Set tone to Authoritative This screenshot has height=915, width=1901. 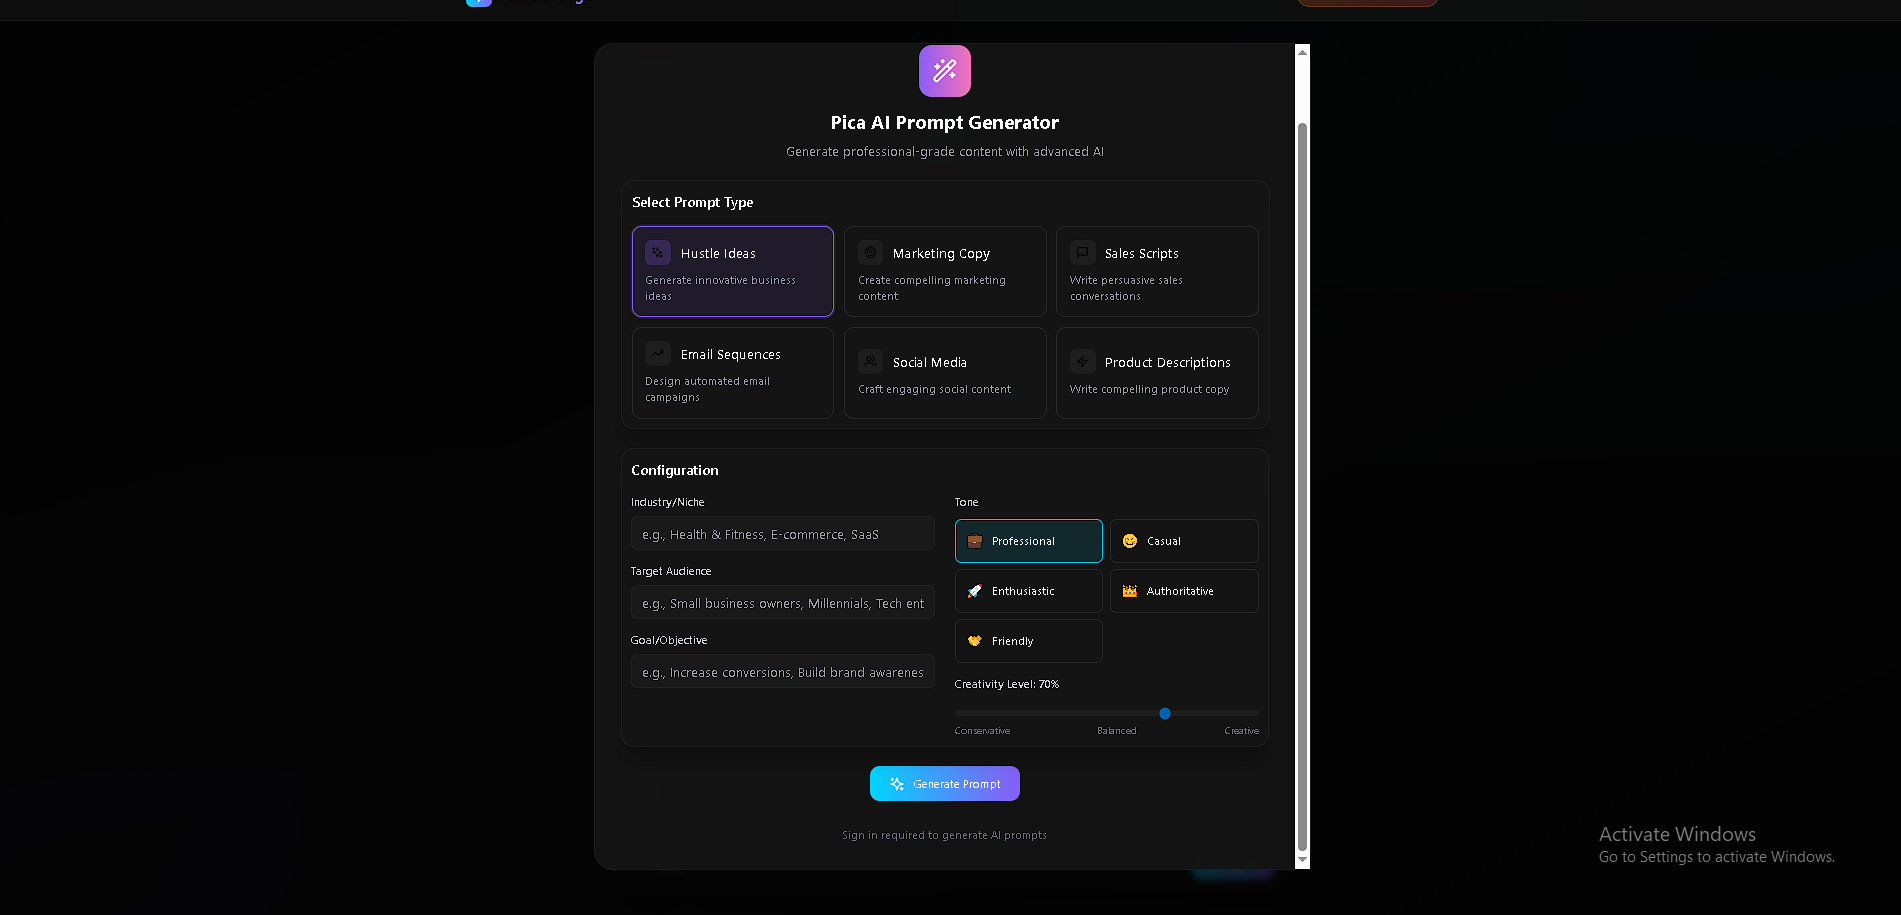(1184, 591)
